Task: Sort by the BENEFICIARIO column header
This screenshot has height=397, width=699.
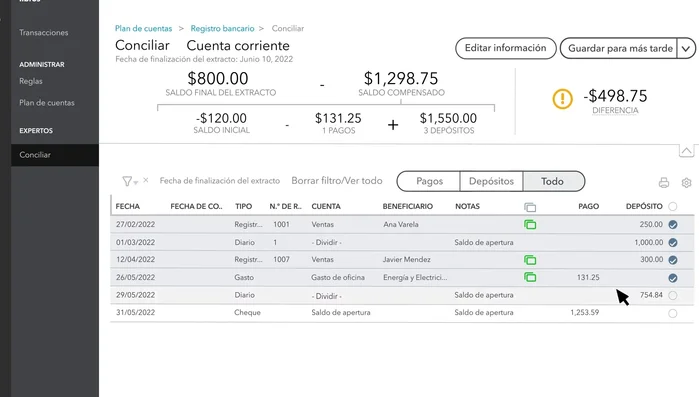Action: [x=407, y=206]
